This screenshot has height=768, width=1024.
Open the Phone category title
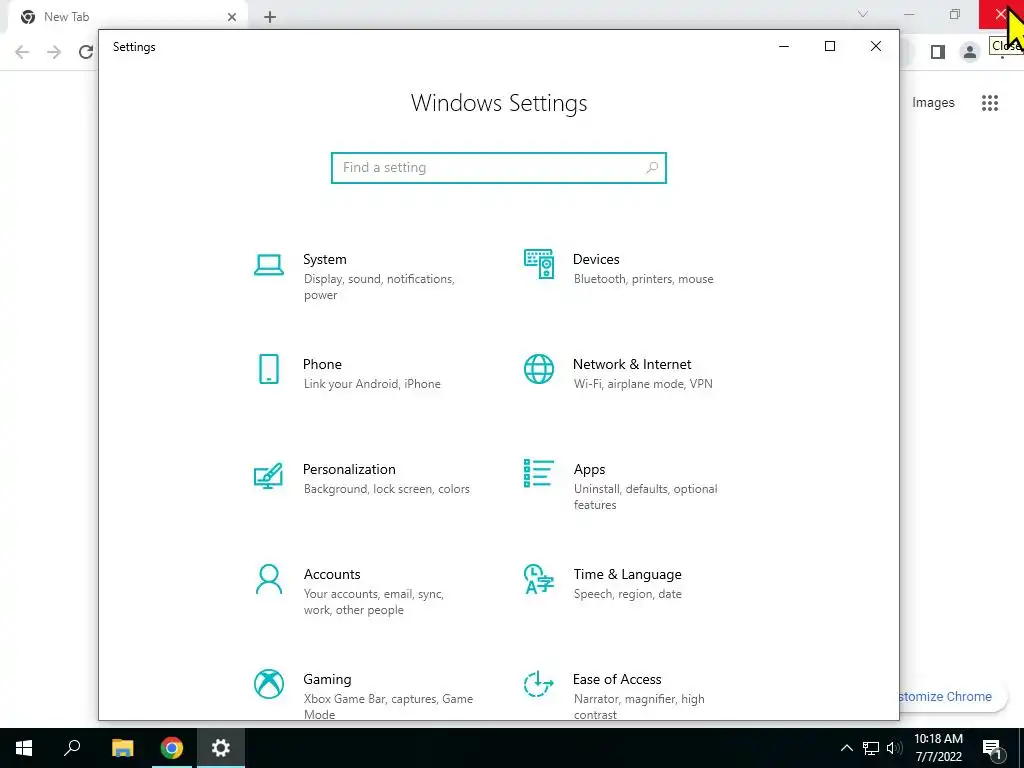click(x=322, y=364)
